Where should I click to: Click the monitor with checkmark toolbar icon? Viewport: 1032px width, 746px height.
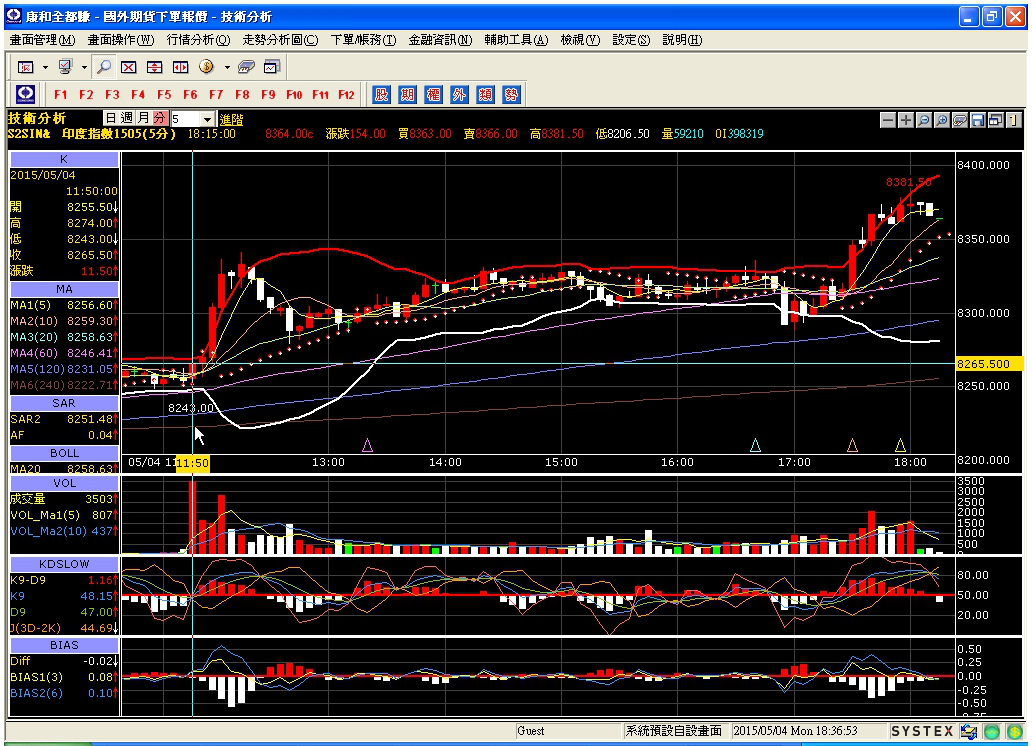[65, 67]
